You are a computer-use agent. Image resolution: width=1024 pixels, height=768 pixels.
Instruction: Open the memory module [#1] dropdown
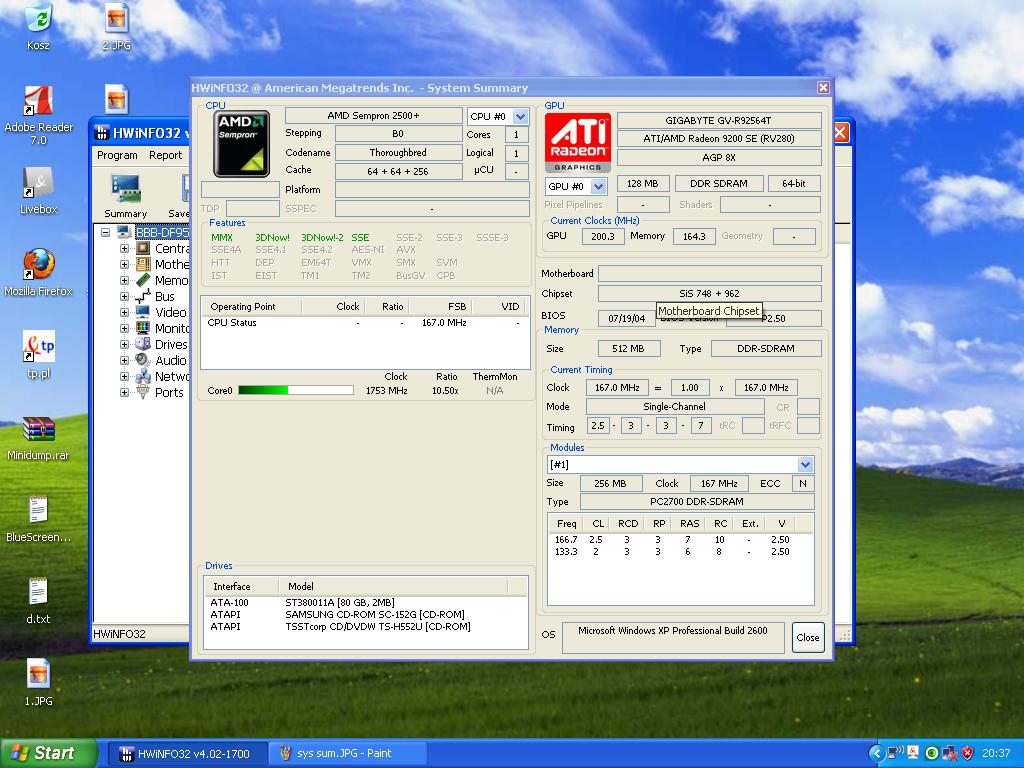[805, 464]
